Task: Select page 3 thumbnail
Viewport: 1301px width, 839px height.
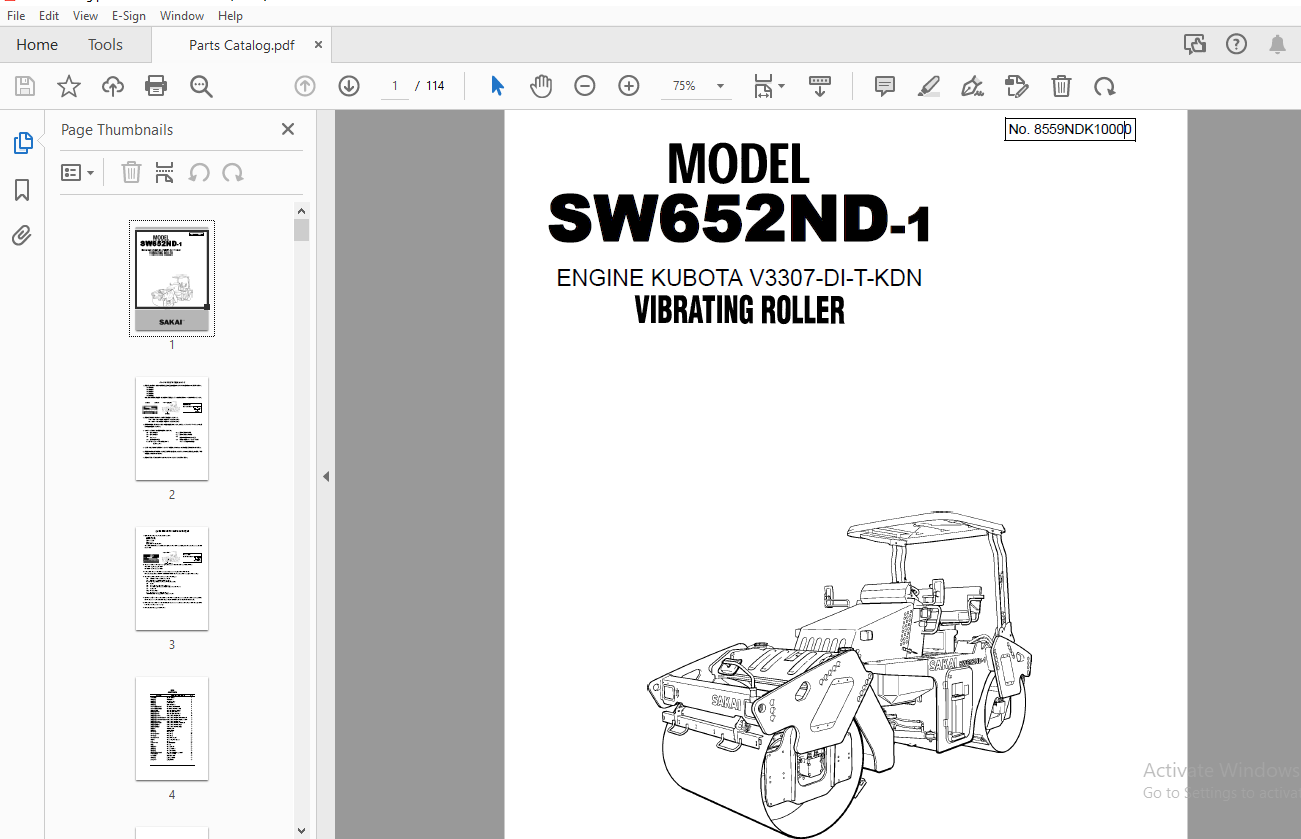Action: click(172, 579)
